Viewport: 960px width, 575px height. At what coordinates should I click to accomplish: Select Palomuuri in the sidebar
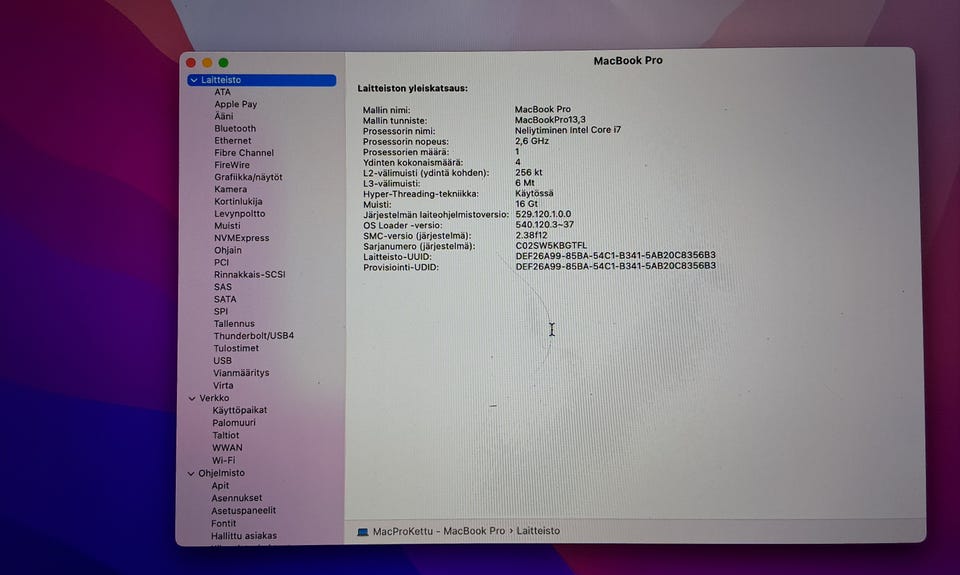pos(234,423)
